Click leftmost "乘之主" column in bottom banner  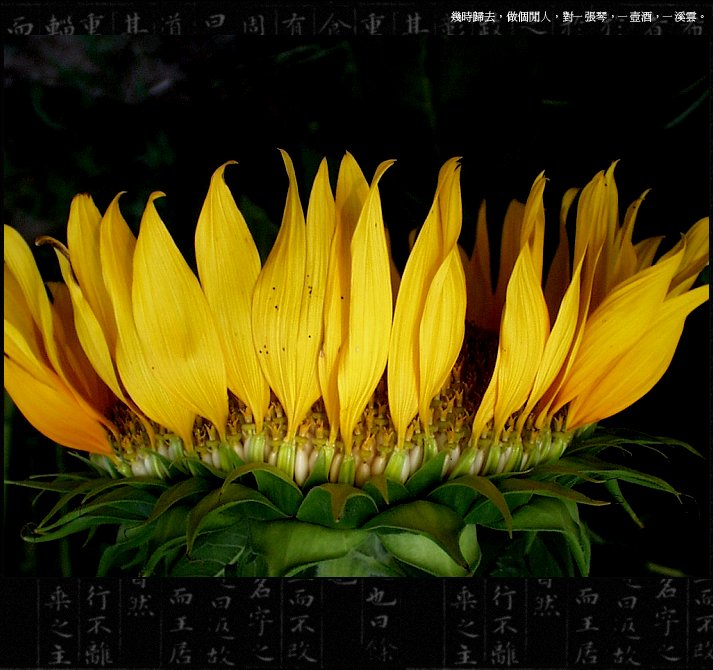pyautogui.click(x=58, y=625)
